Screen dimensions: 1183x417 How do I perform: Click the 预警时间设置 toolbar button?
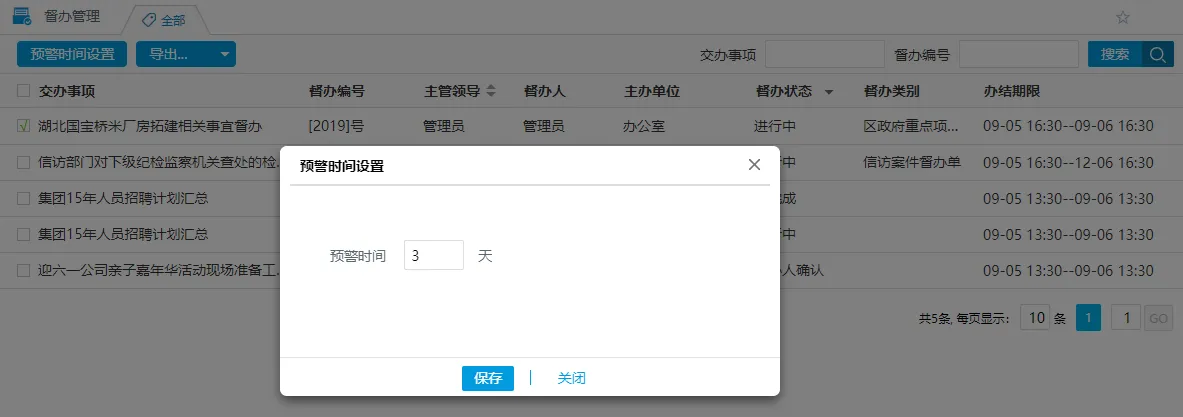pyautogui.click(x=73, y=54)
